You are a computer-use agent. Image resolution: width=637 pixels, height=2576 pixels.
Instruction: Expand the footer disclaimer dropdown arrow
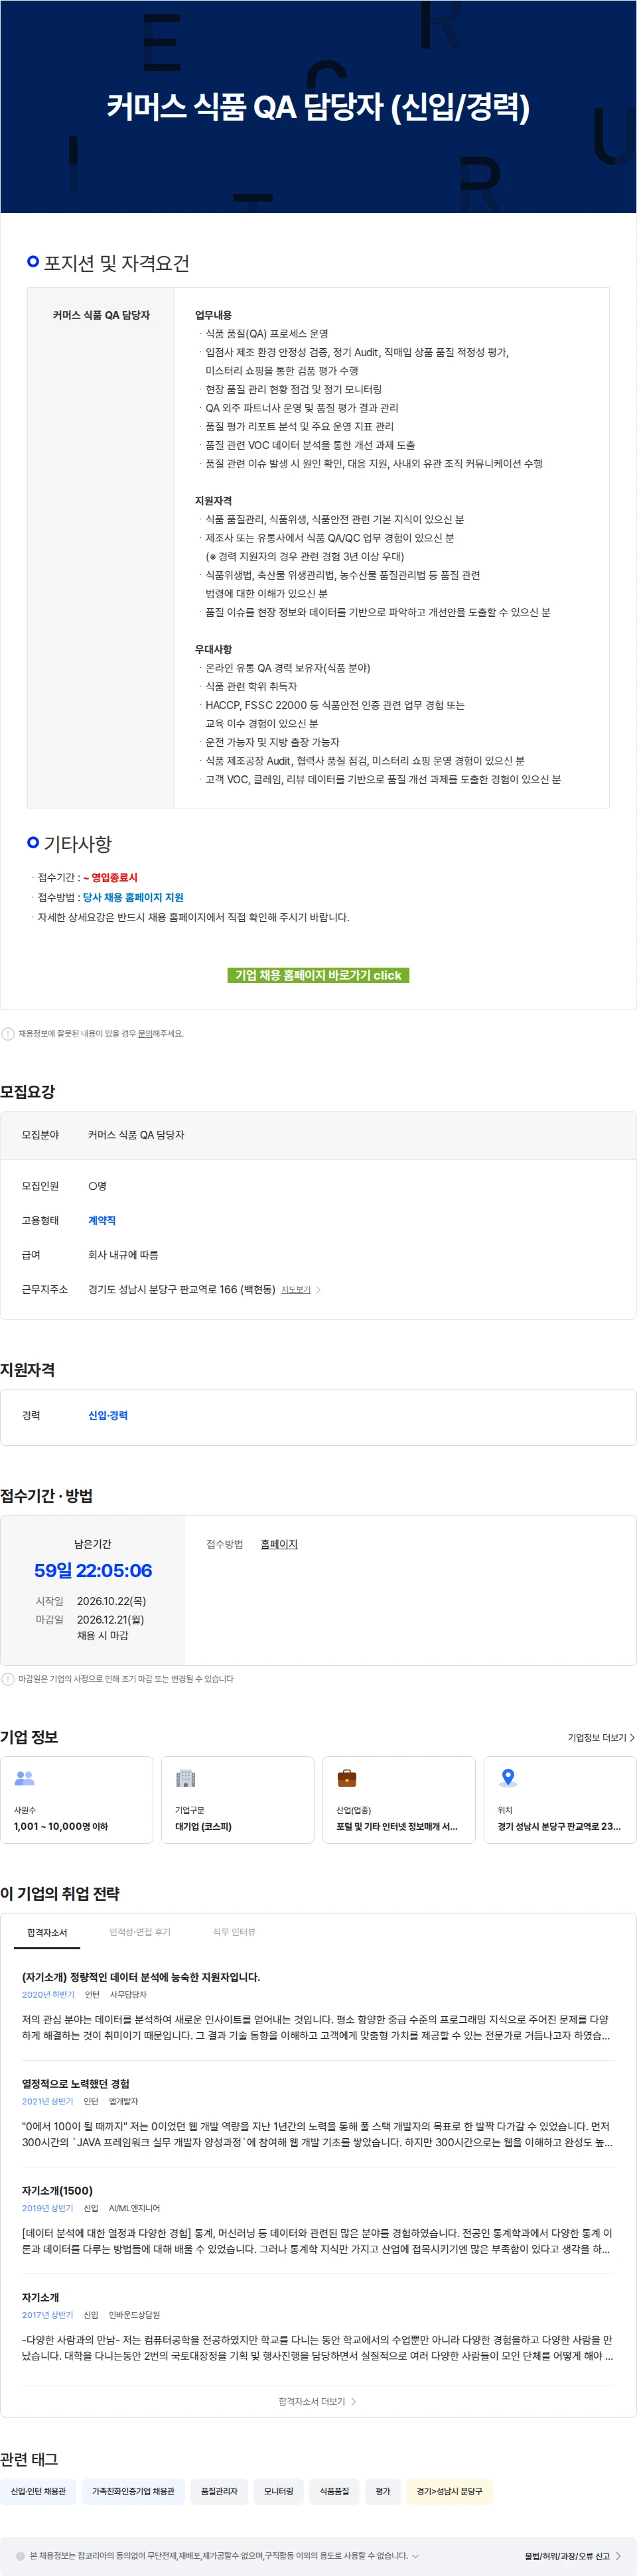pyautogui.click(x=415, y=2556)
